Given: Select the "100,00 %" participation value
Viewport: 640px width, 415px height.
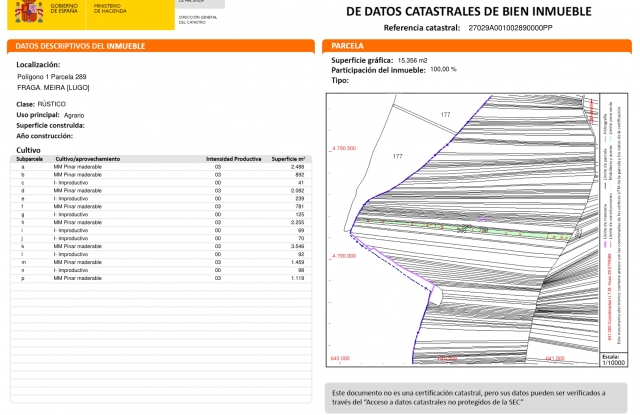Looking at the screenshot, I should click(443, 69).
